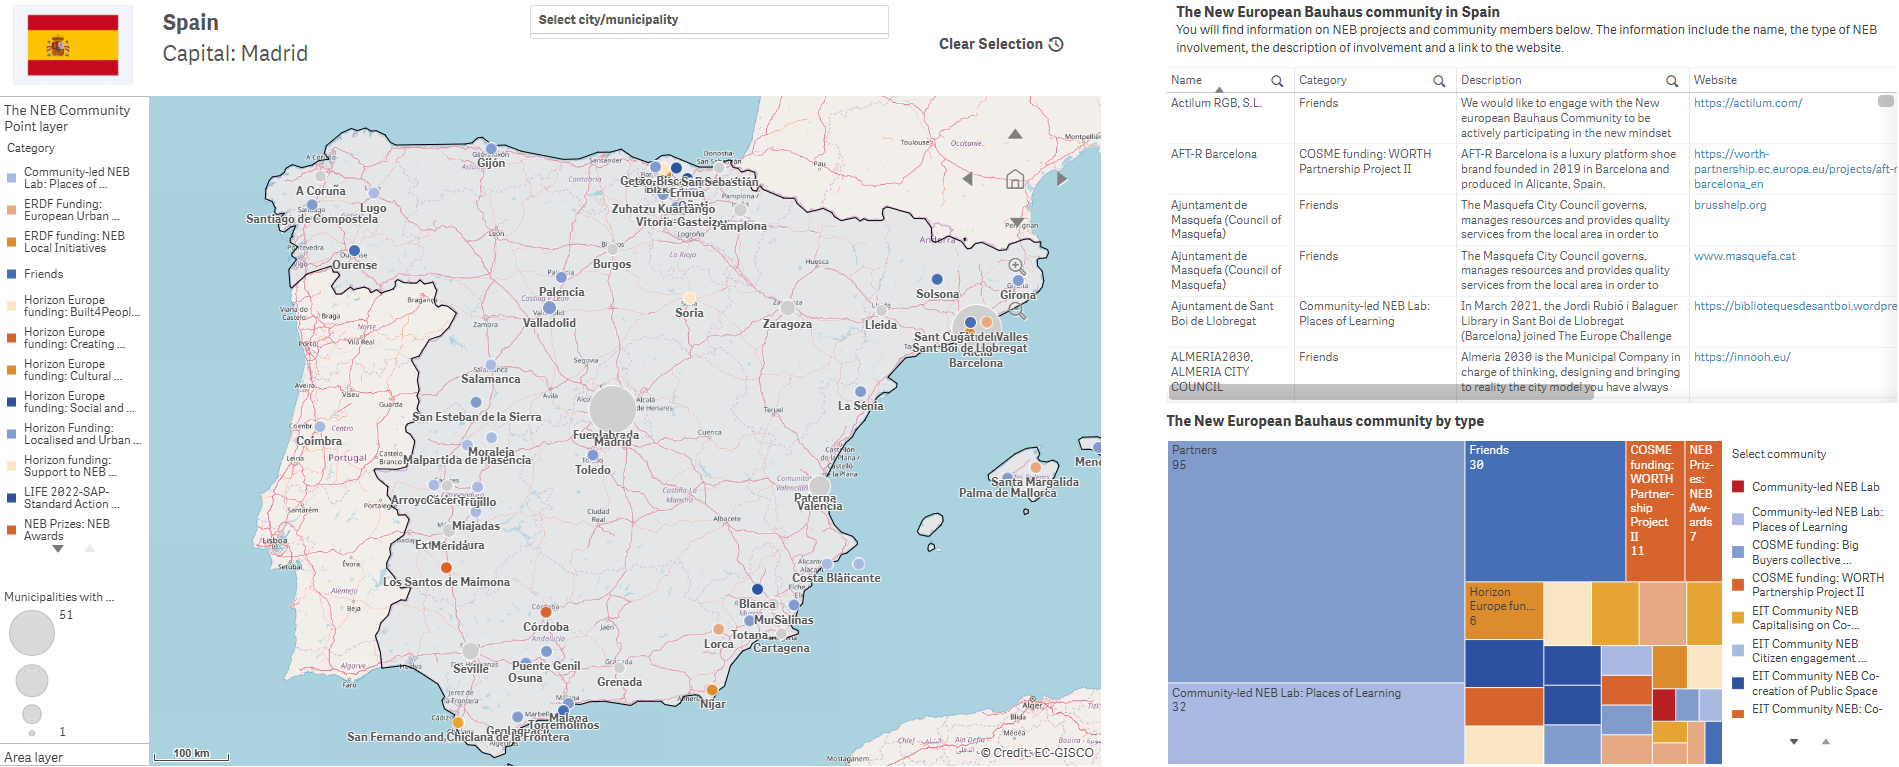Pan the map left with arrow

(x=967, y=179)
